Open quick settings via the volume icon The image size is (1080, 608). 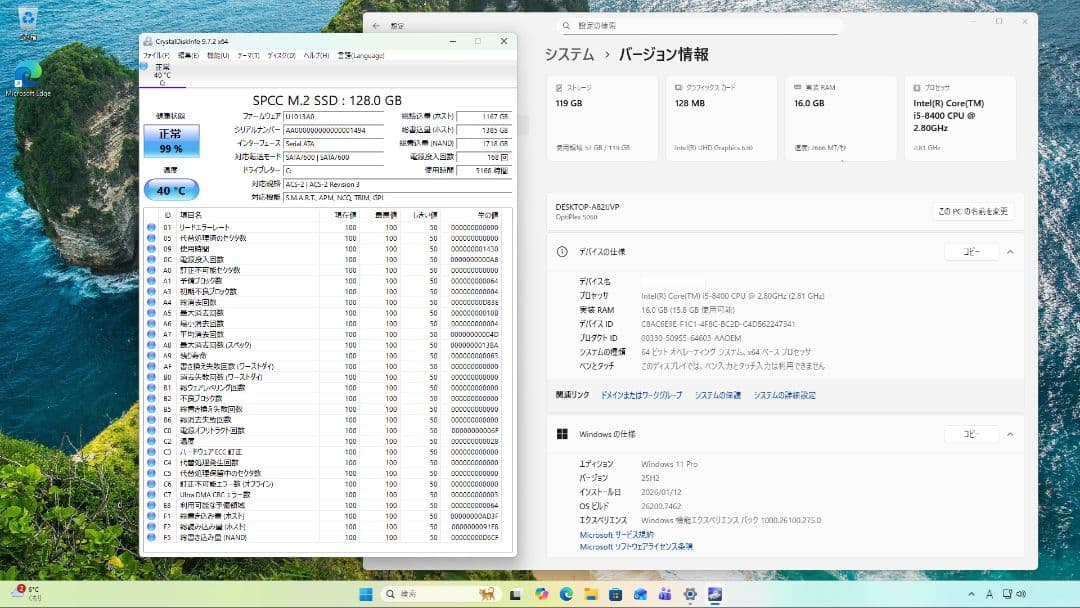point(1021,594)
